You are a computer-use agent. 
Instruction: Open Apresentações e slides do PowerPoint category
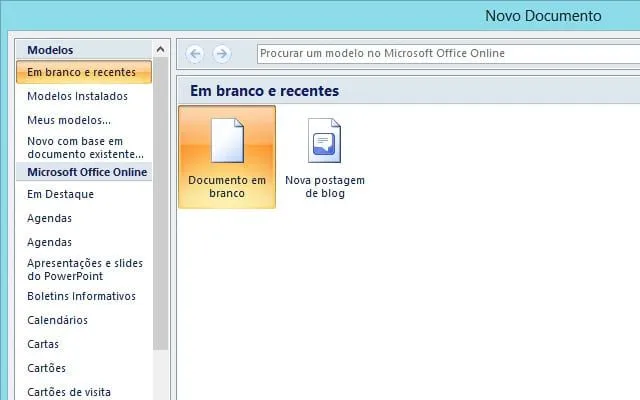(85, 269)
